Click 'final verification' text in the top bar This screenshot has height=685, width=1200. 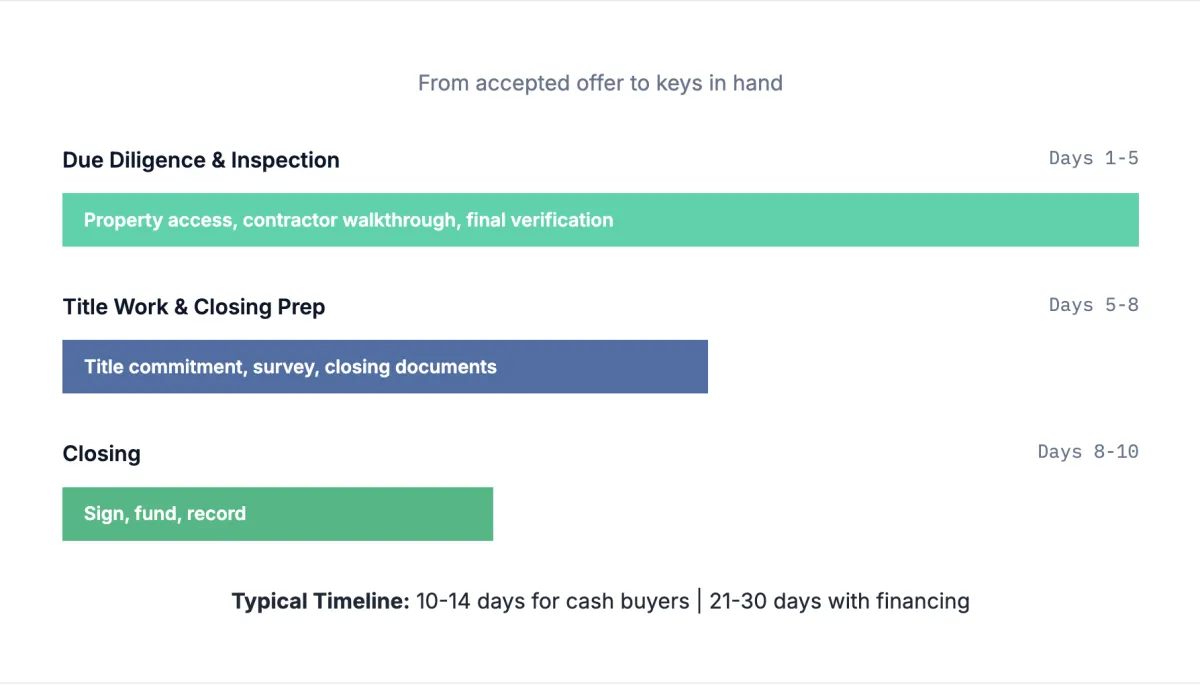(539, 220)
